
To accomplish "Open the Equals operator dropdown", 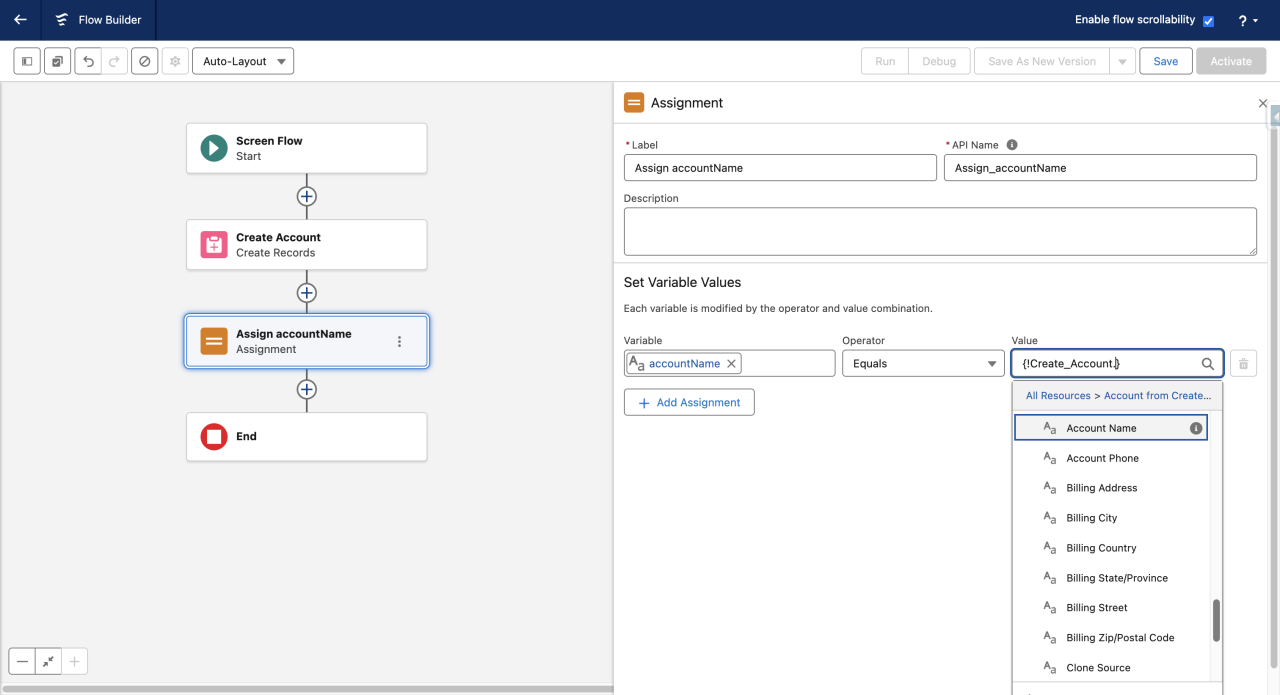I will point(923,363).
